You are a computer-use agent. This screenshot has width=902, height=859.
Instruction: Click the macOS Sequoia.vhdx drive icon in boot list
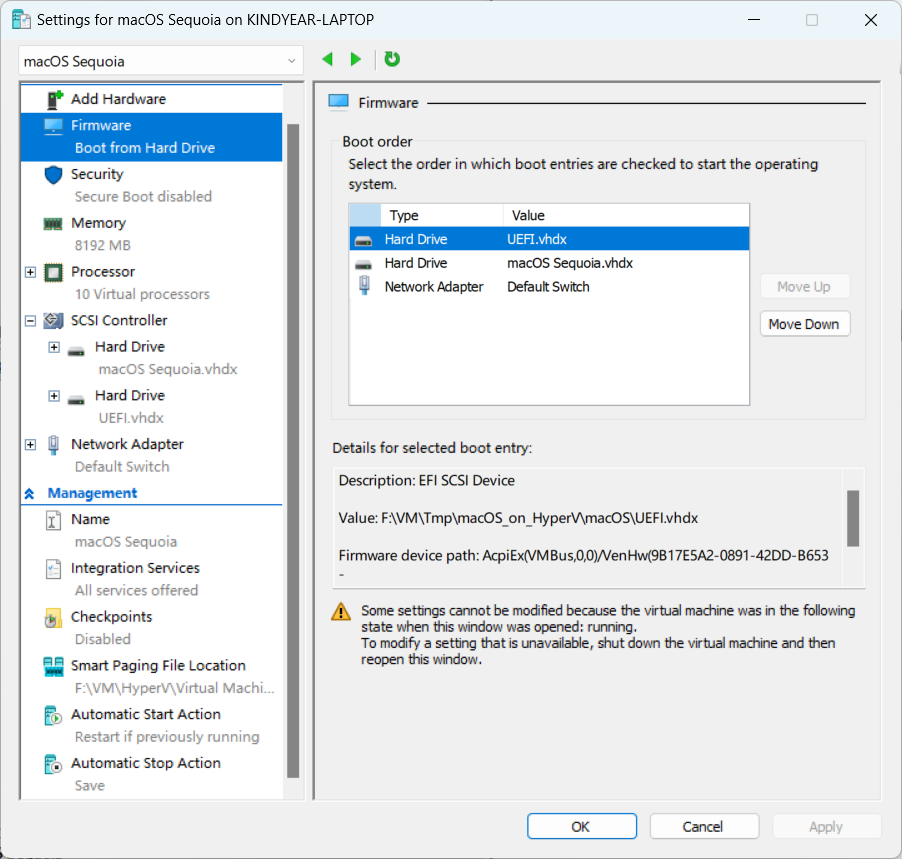click(x=364, y=264)
